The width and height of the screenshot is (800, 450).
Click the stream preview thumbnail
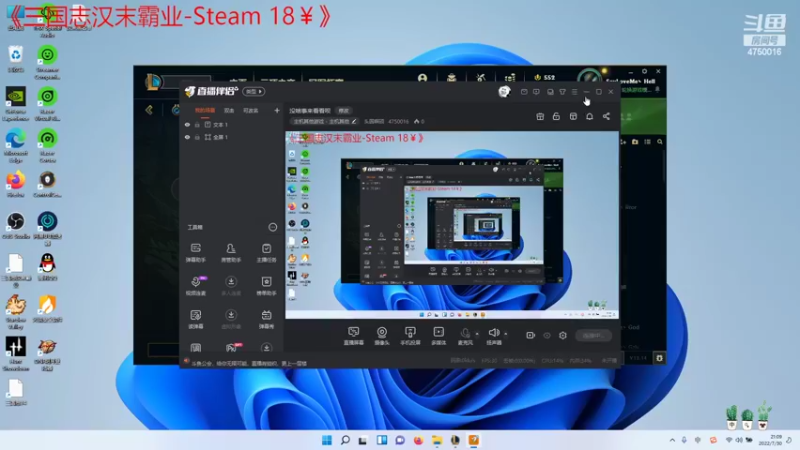click(x=452, y=225)
